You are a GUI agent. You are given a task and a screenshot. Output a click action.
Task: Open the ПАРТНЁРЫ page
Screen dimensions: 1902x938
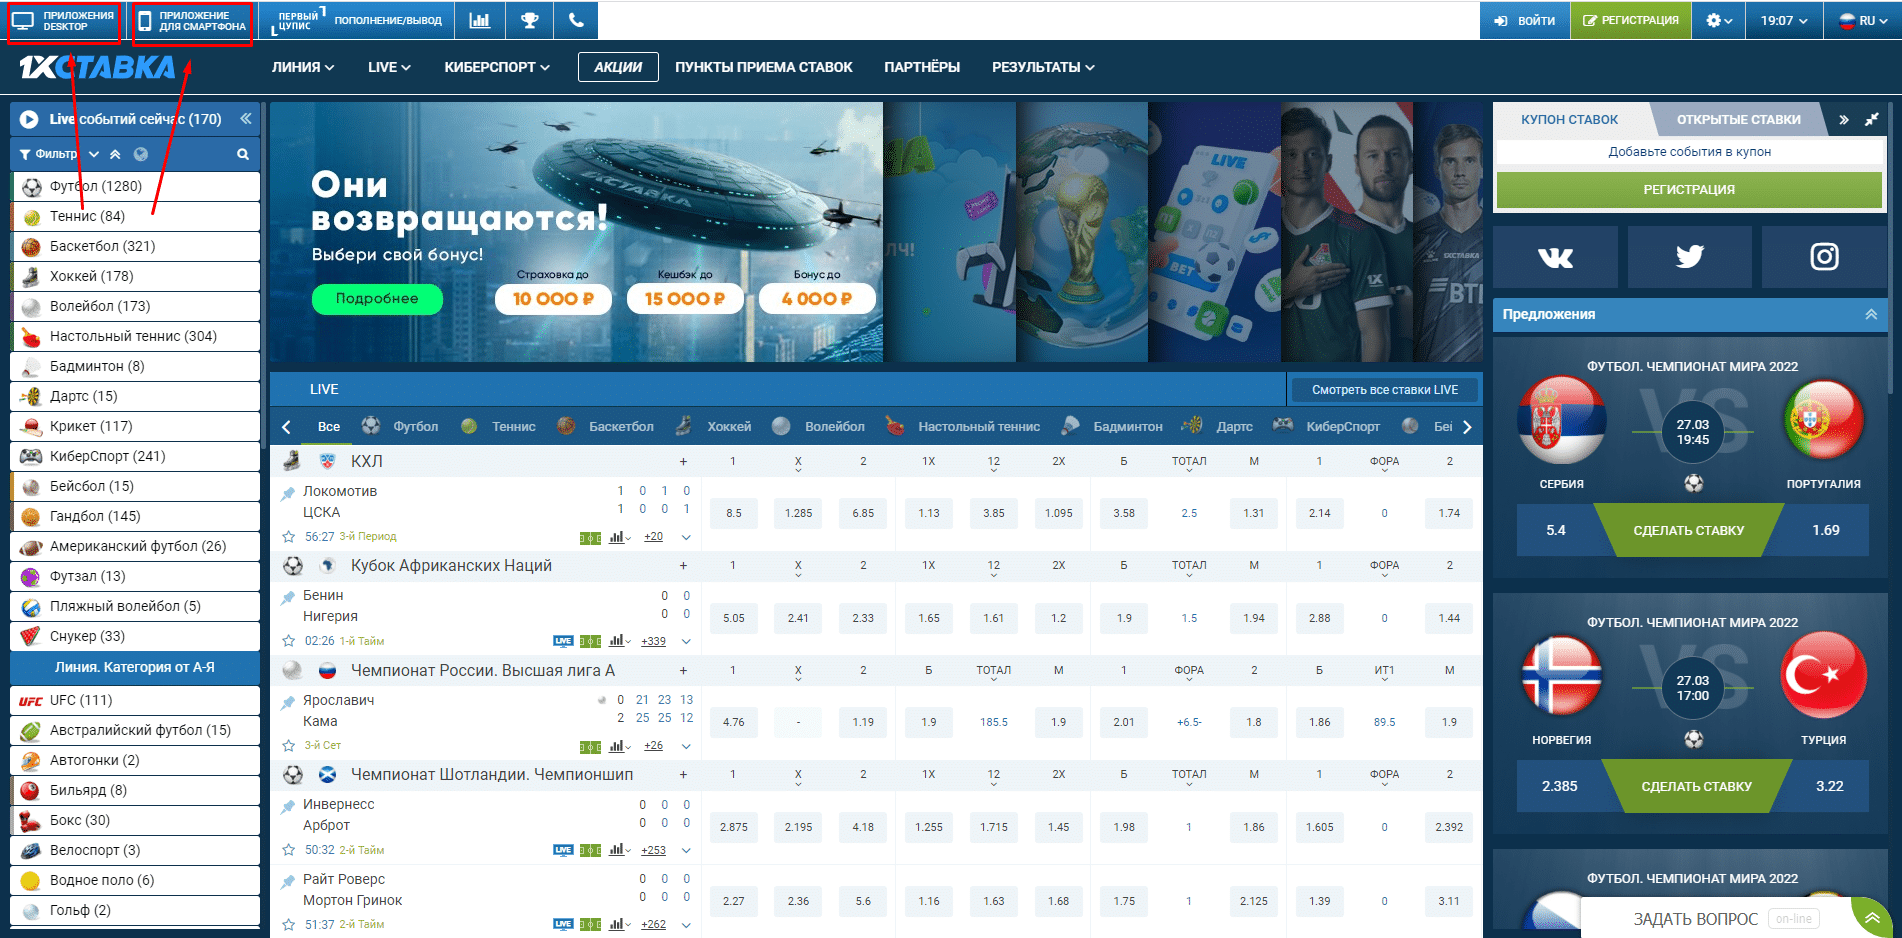pyautogui.click(x=922, y=67)
